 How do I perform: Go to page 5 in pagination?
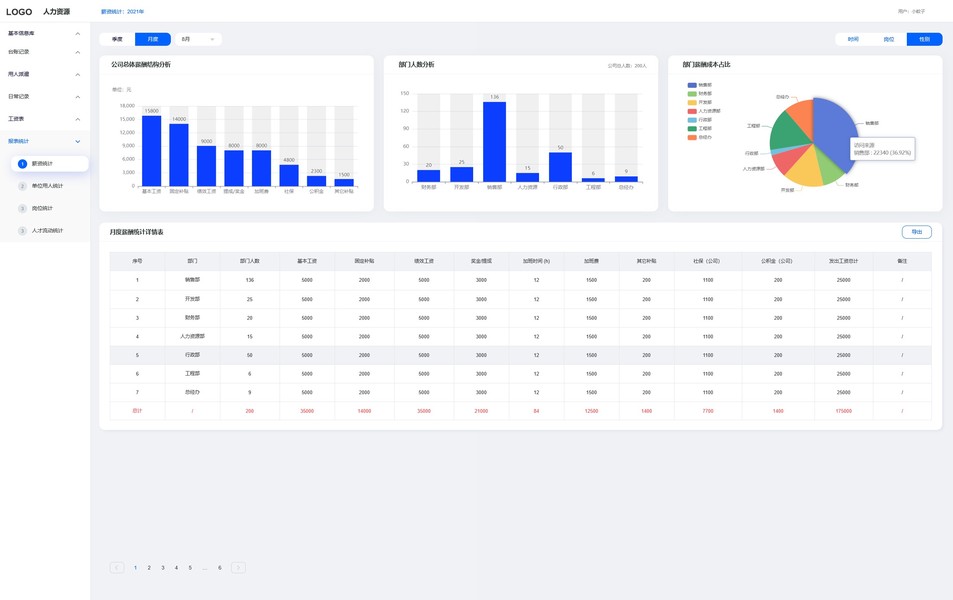190,568
